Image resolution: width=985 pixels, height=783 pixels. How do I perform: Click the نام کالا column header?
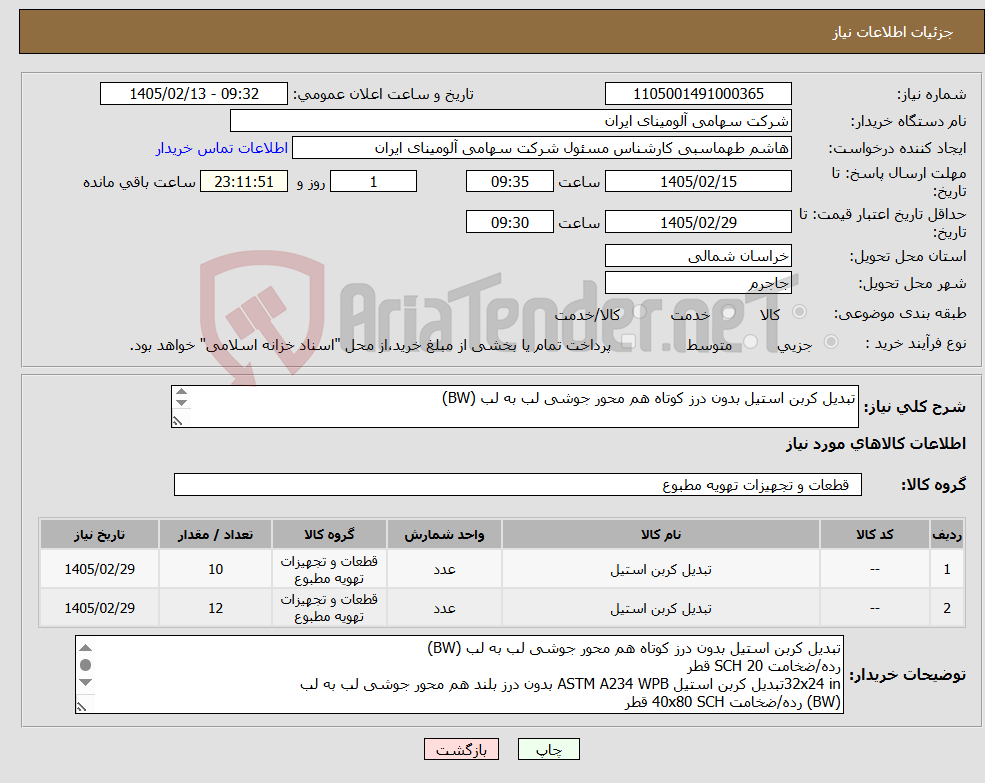tap(660, 534)
